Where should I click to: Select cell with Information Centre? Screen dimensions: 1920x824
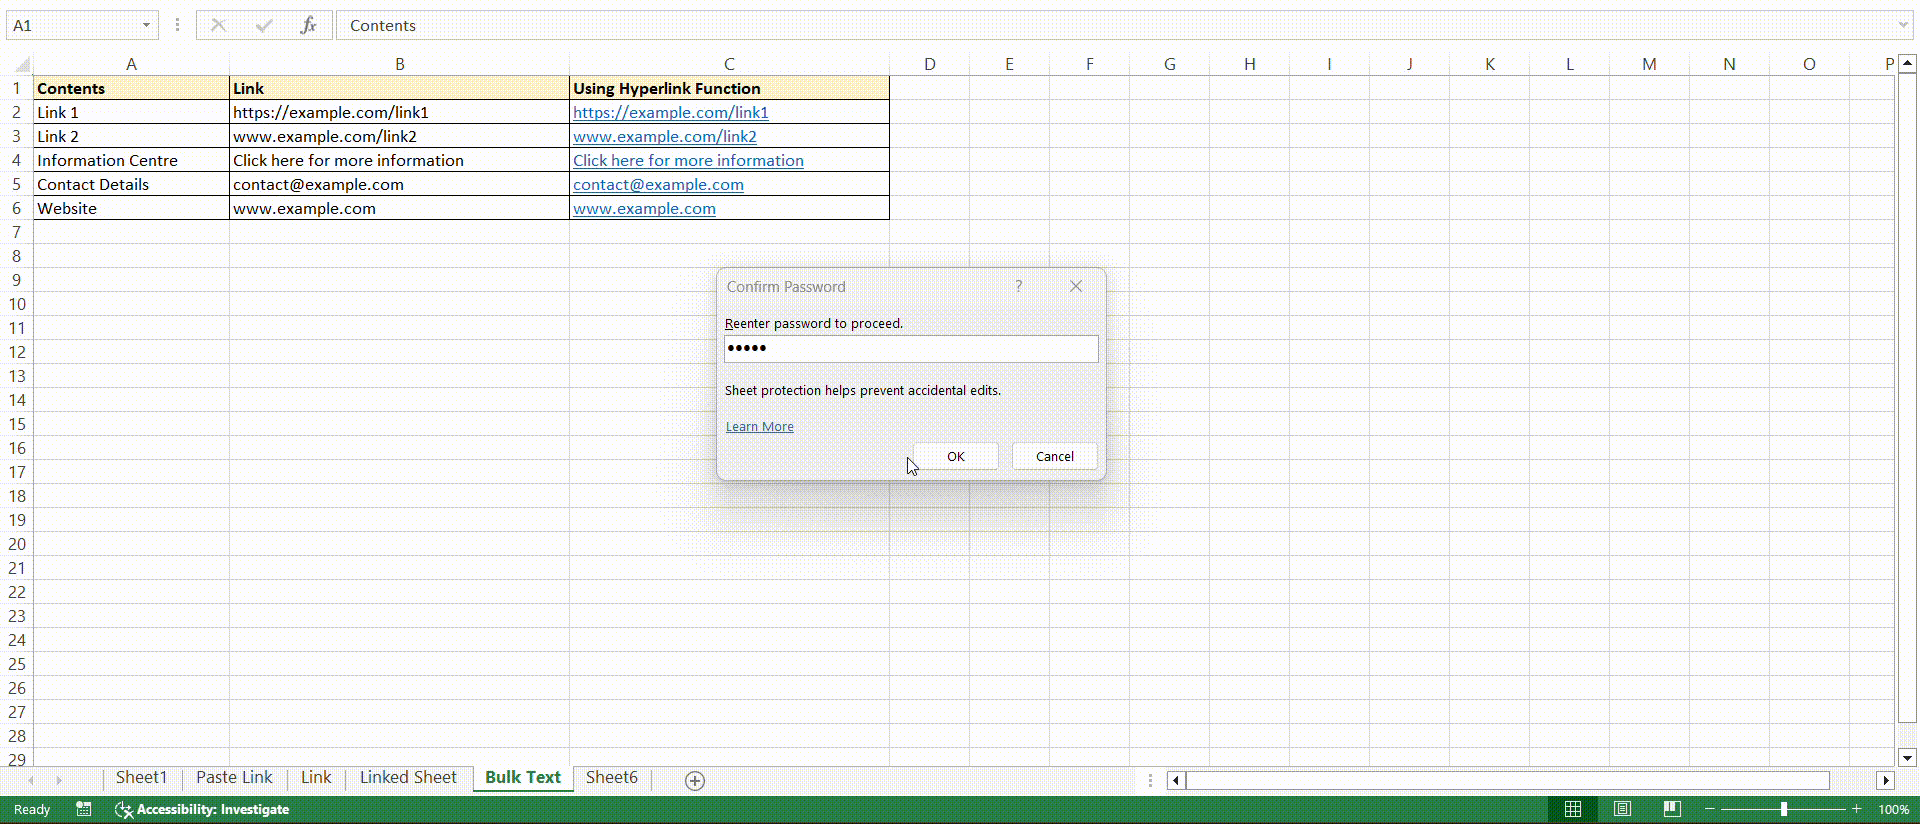(x=131, y=160)
